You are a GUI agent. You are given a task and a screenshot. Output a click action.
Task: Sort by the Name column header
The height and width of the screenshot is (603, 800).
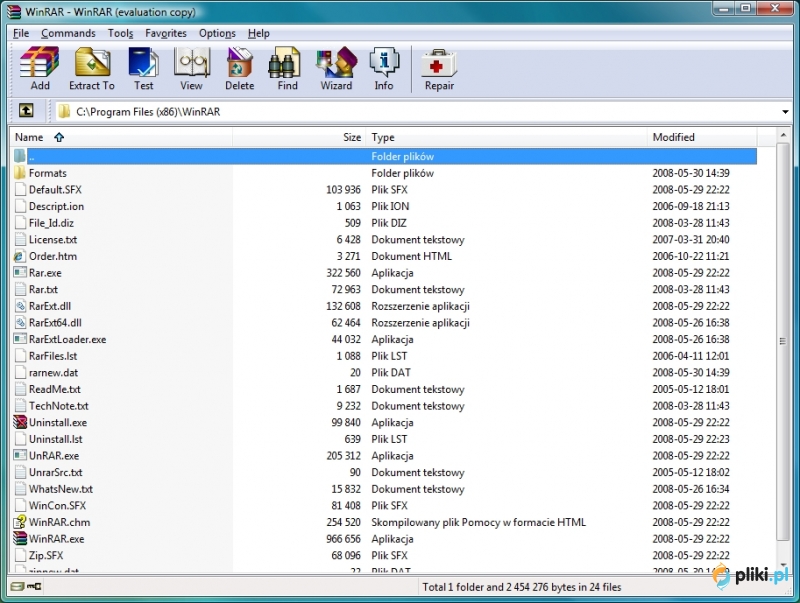pos(121,137)
